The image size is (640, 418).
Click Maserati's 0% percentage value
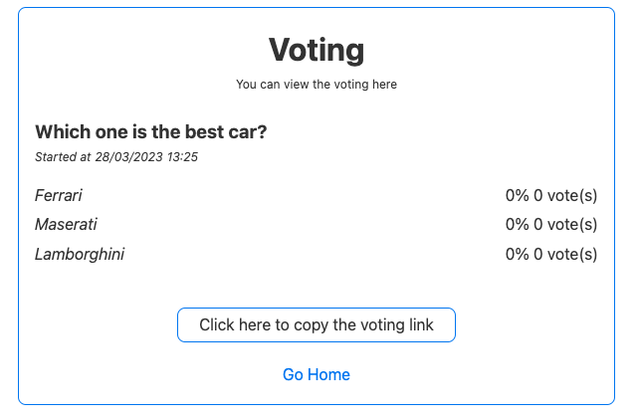point(517,224)
